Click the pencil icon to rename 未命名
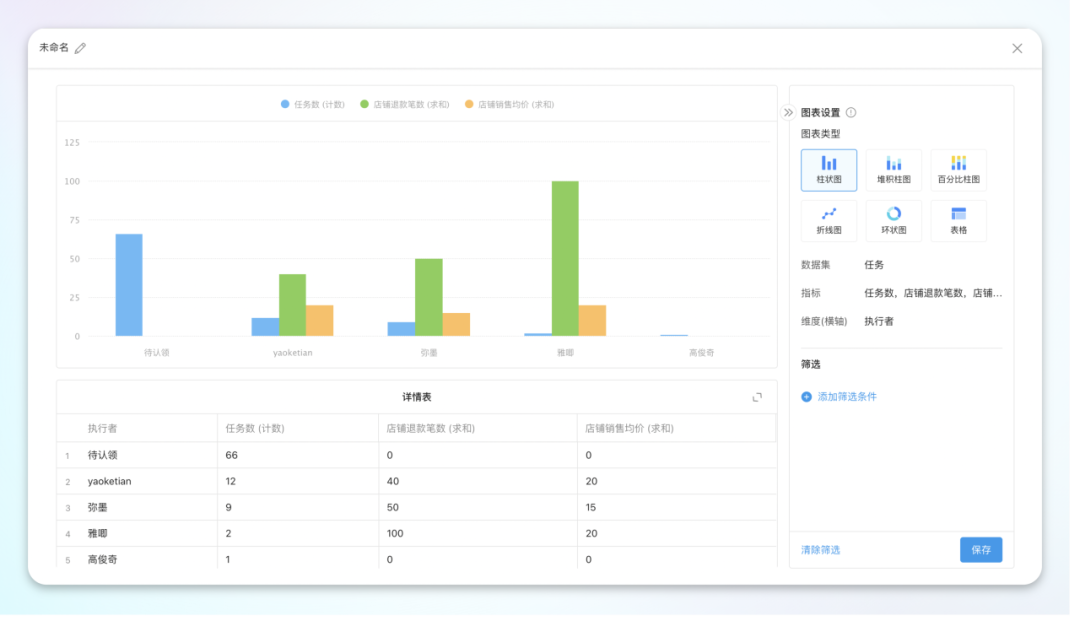This screenshot has height=637, width=1080. pyautogui.click(x=81, y=48)
